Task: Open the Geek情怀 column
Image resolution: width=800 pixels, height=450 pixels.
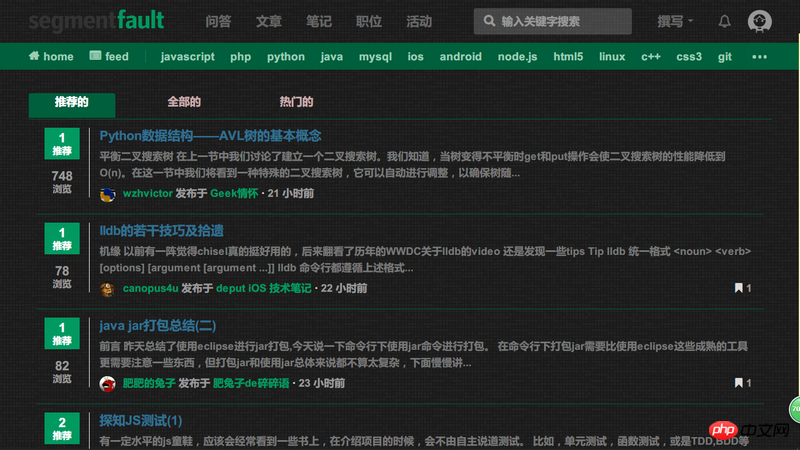Action: click(x=234, y=193)
